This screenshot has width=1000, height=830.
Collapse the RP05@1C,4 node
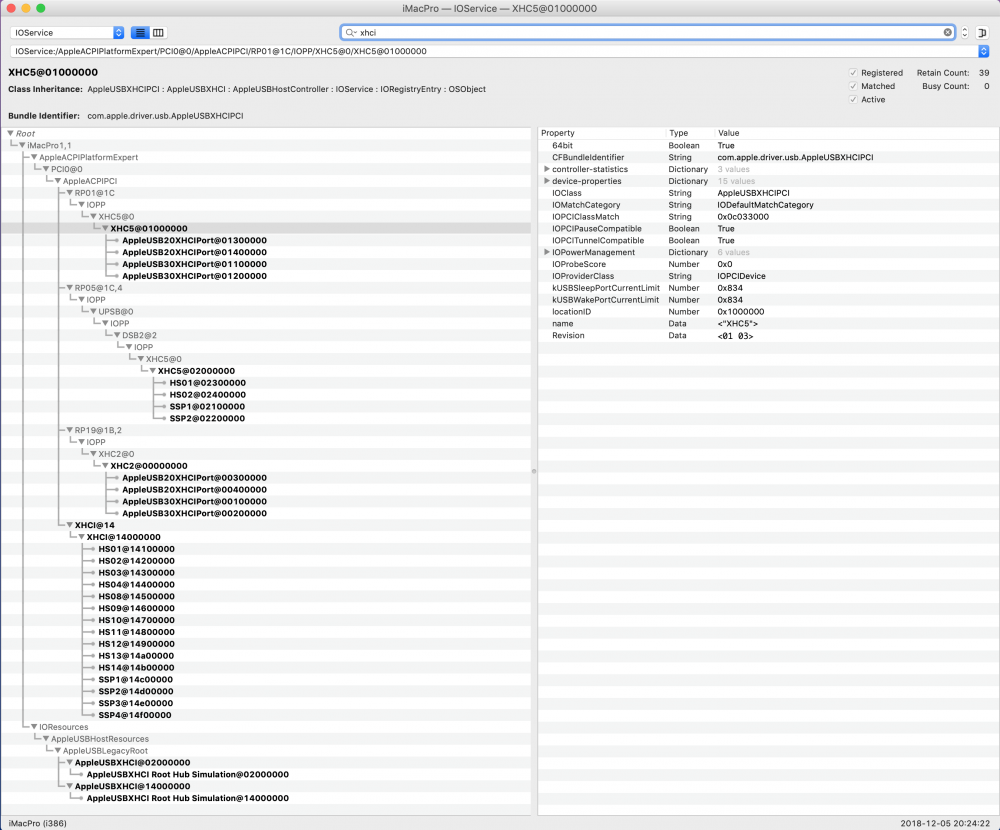coord(70,288)
